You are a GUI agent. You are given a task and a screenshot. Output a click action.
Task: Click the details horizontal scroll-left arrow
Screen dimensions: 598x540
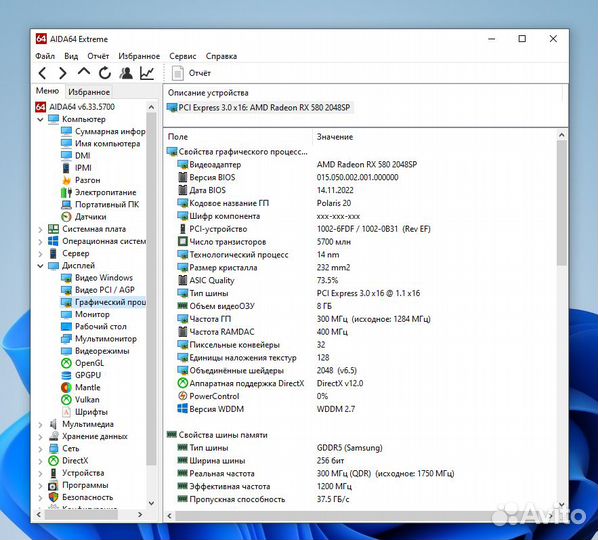170,516
